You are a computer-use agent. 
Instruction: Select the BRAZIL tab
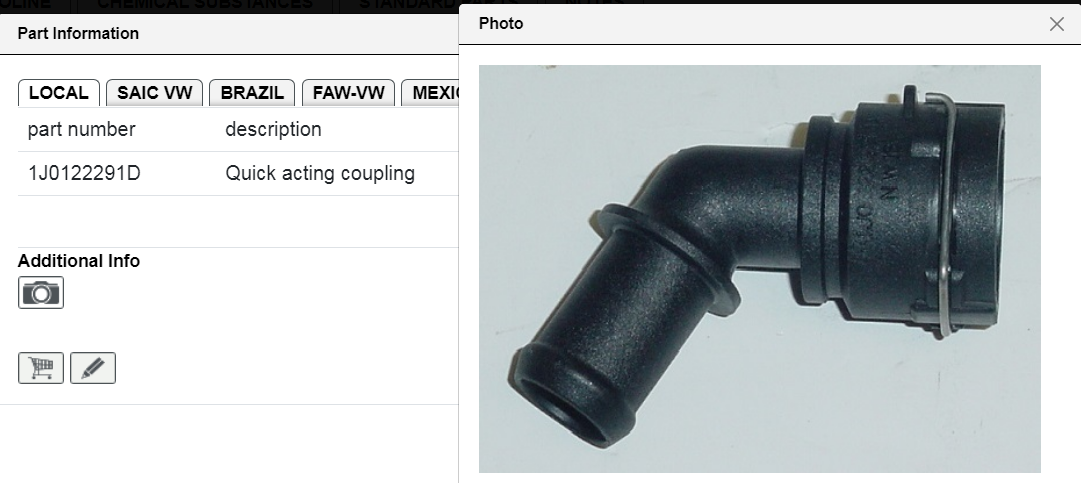(x=252, y=93)
